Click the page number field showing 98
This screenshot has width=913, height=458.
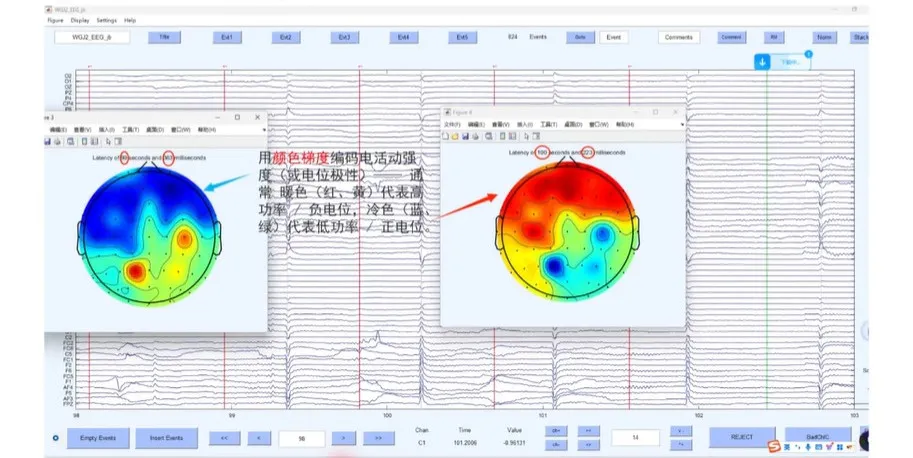point(300,438)
